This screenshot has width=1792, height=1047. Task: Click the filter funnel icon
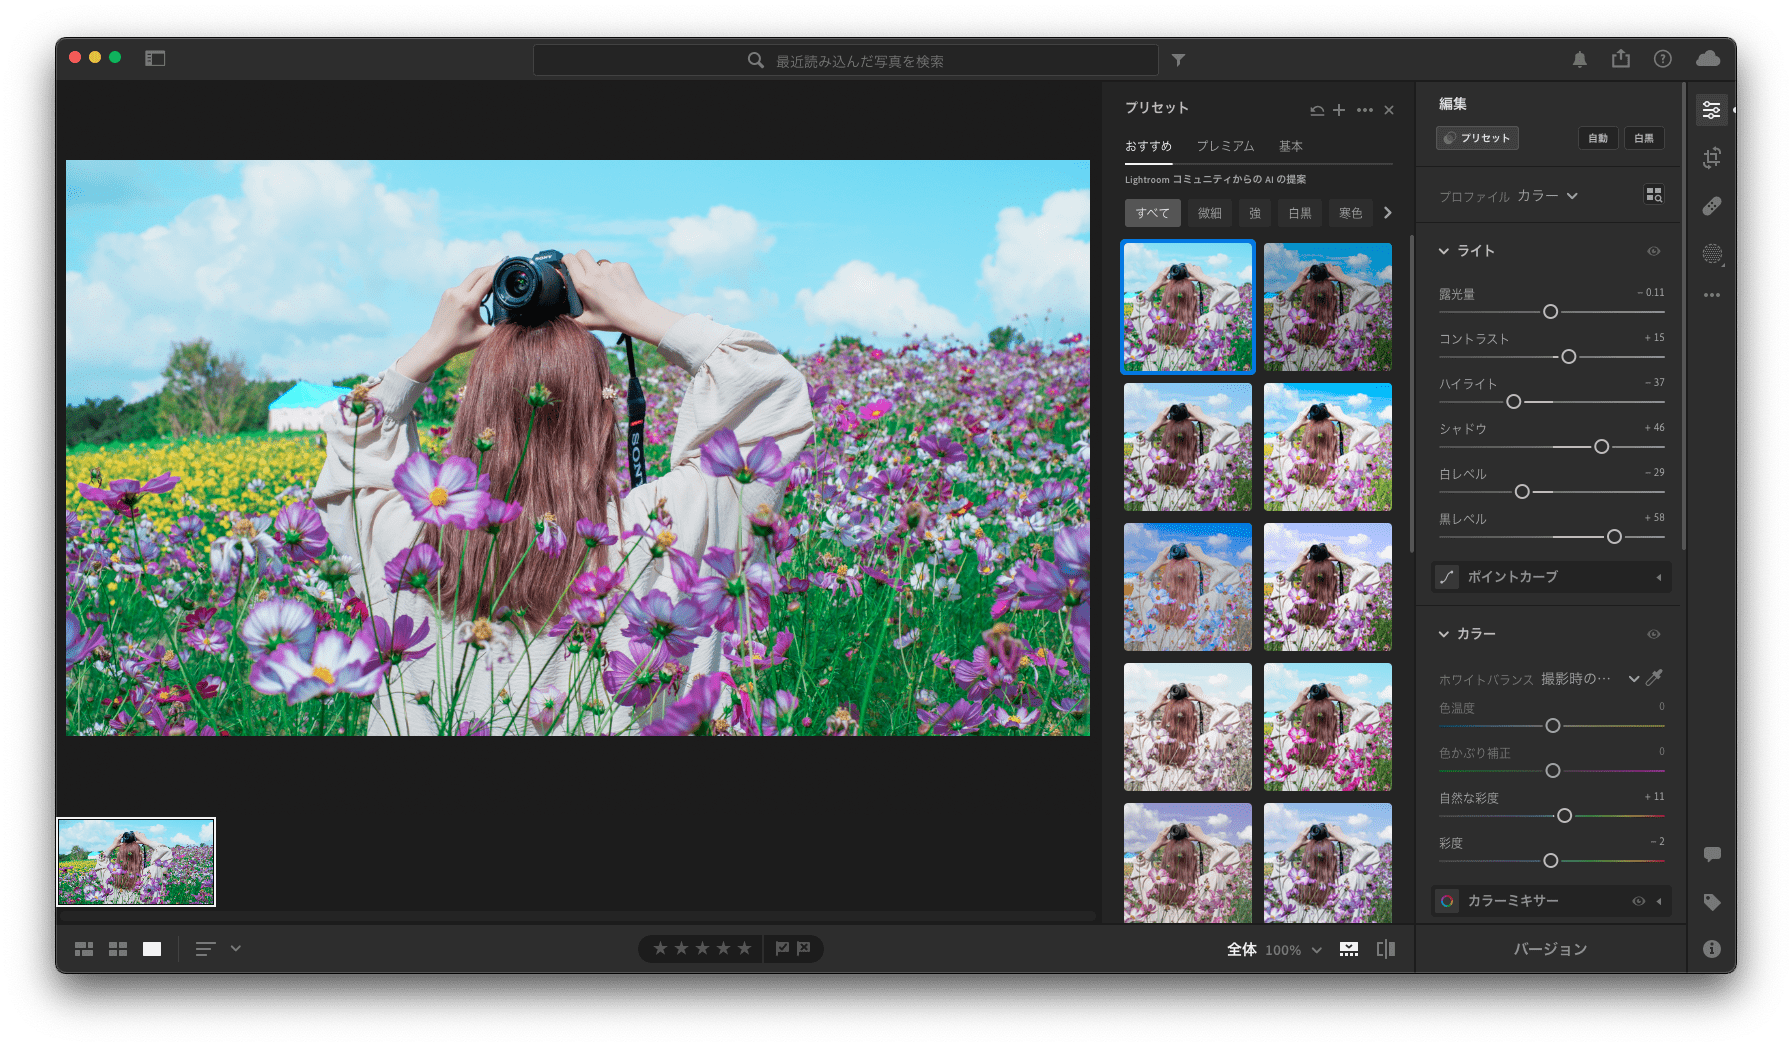pyautogui.click(x=1179, y=61)
